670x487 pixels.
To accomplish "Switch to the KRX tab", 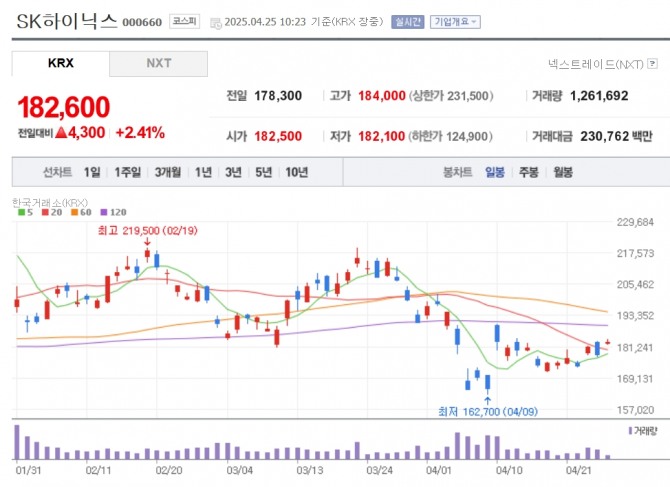I will coord(61,63).
